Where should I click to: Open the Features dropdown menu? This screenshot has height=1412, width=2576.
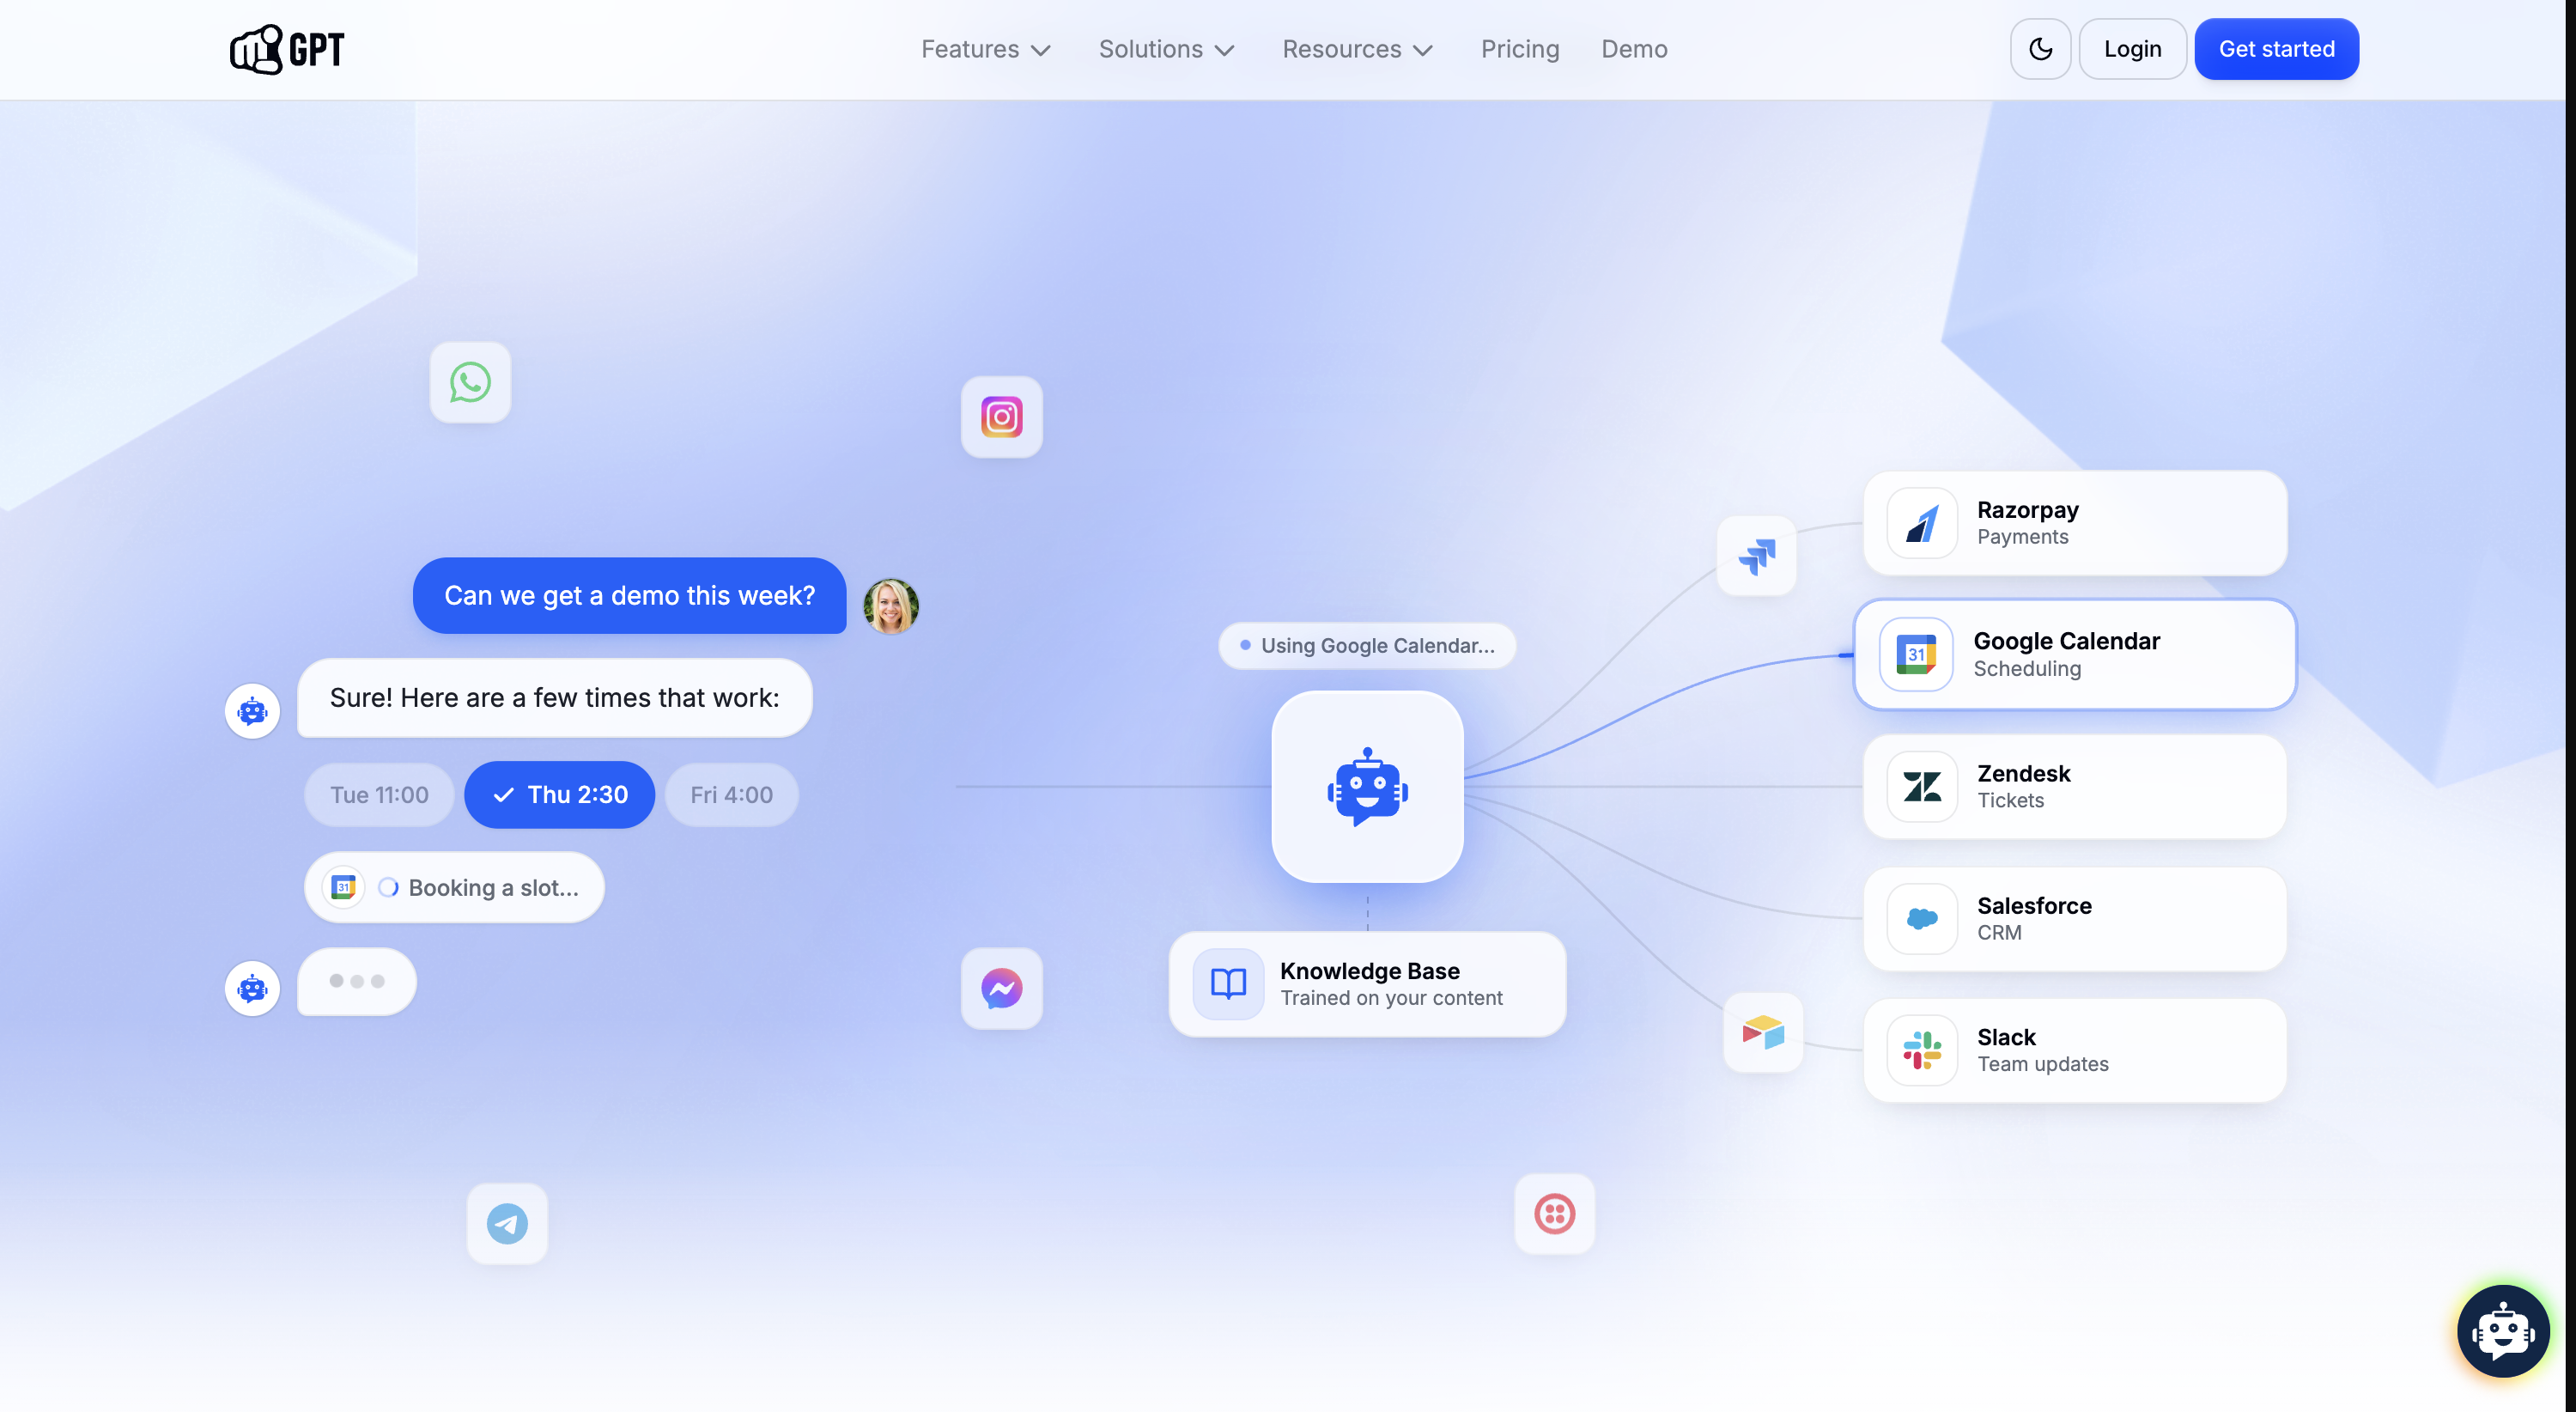(x=985, y=49)
